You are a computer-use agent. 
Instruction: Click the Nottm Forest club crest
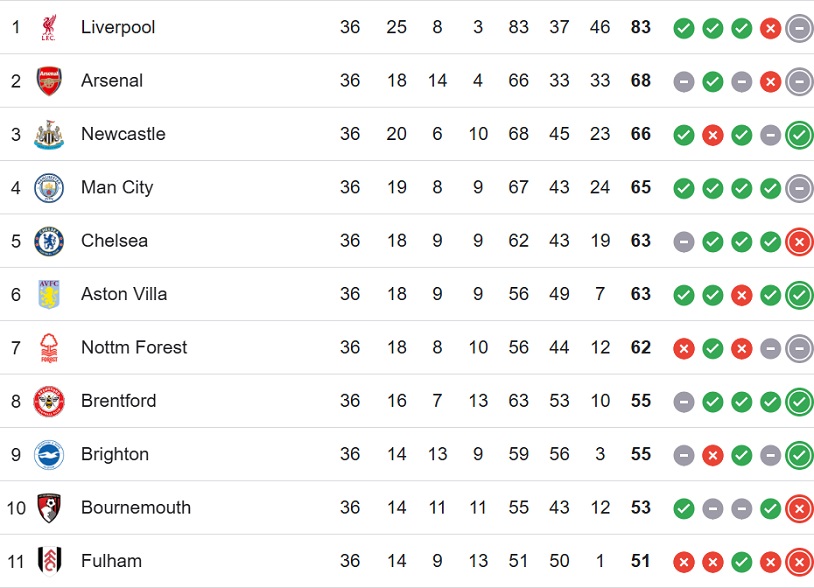pyautogui.click(x=49, y=348)
